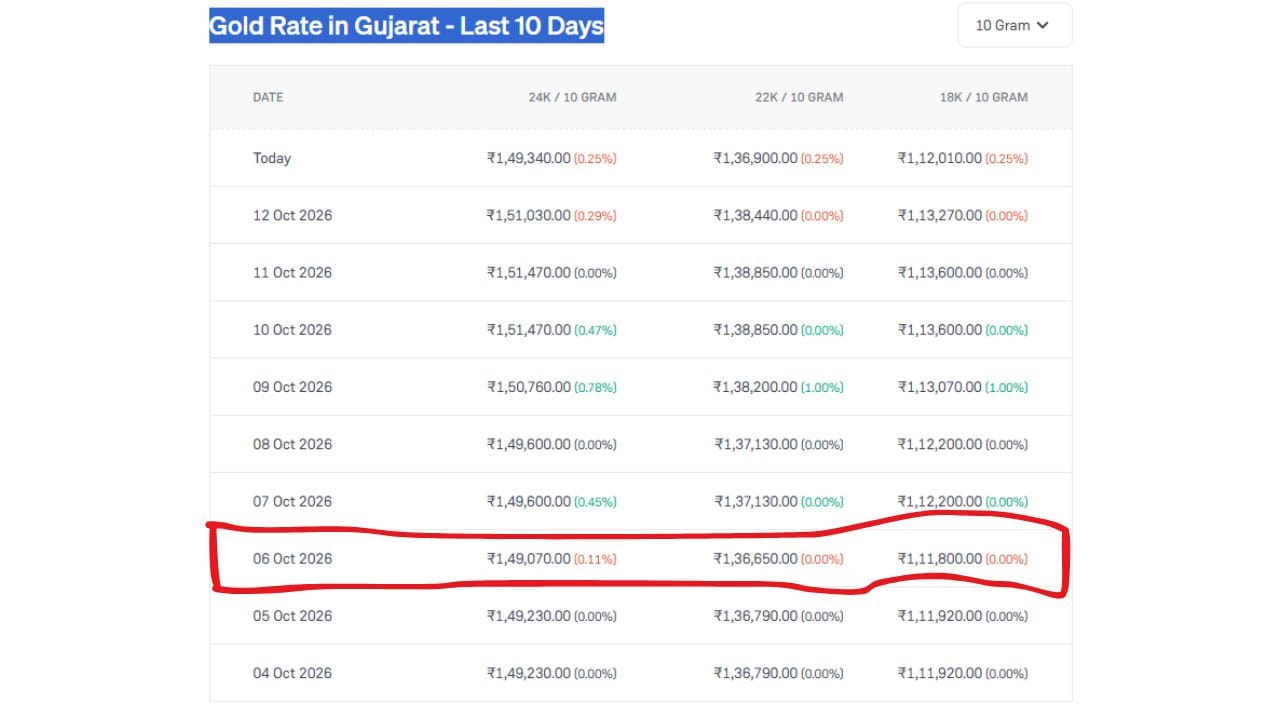Click Today's 18K price ₹1,12,010.00

tap(940, 158)
